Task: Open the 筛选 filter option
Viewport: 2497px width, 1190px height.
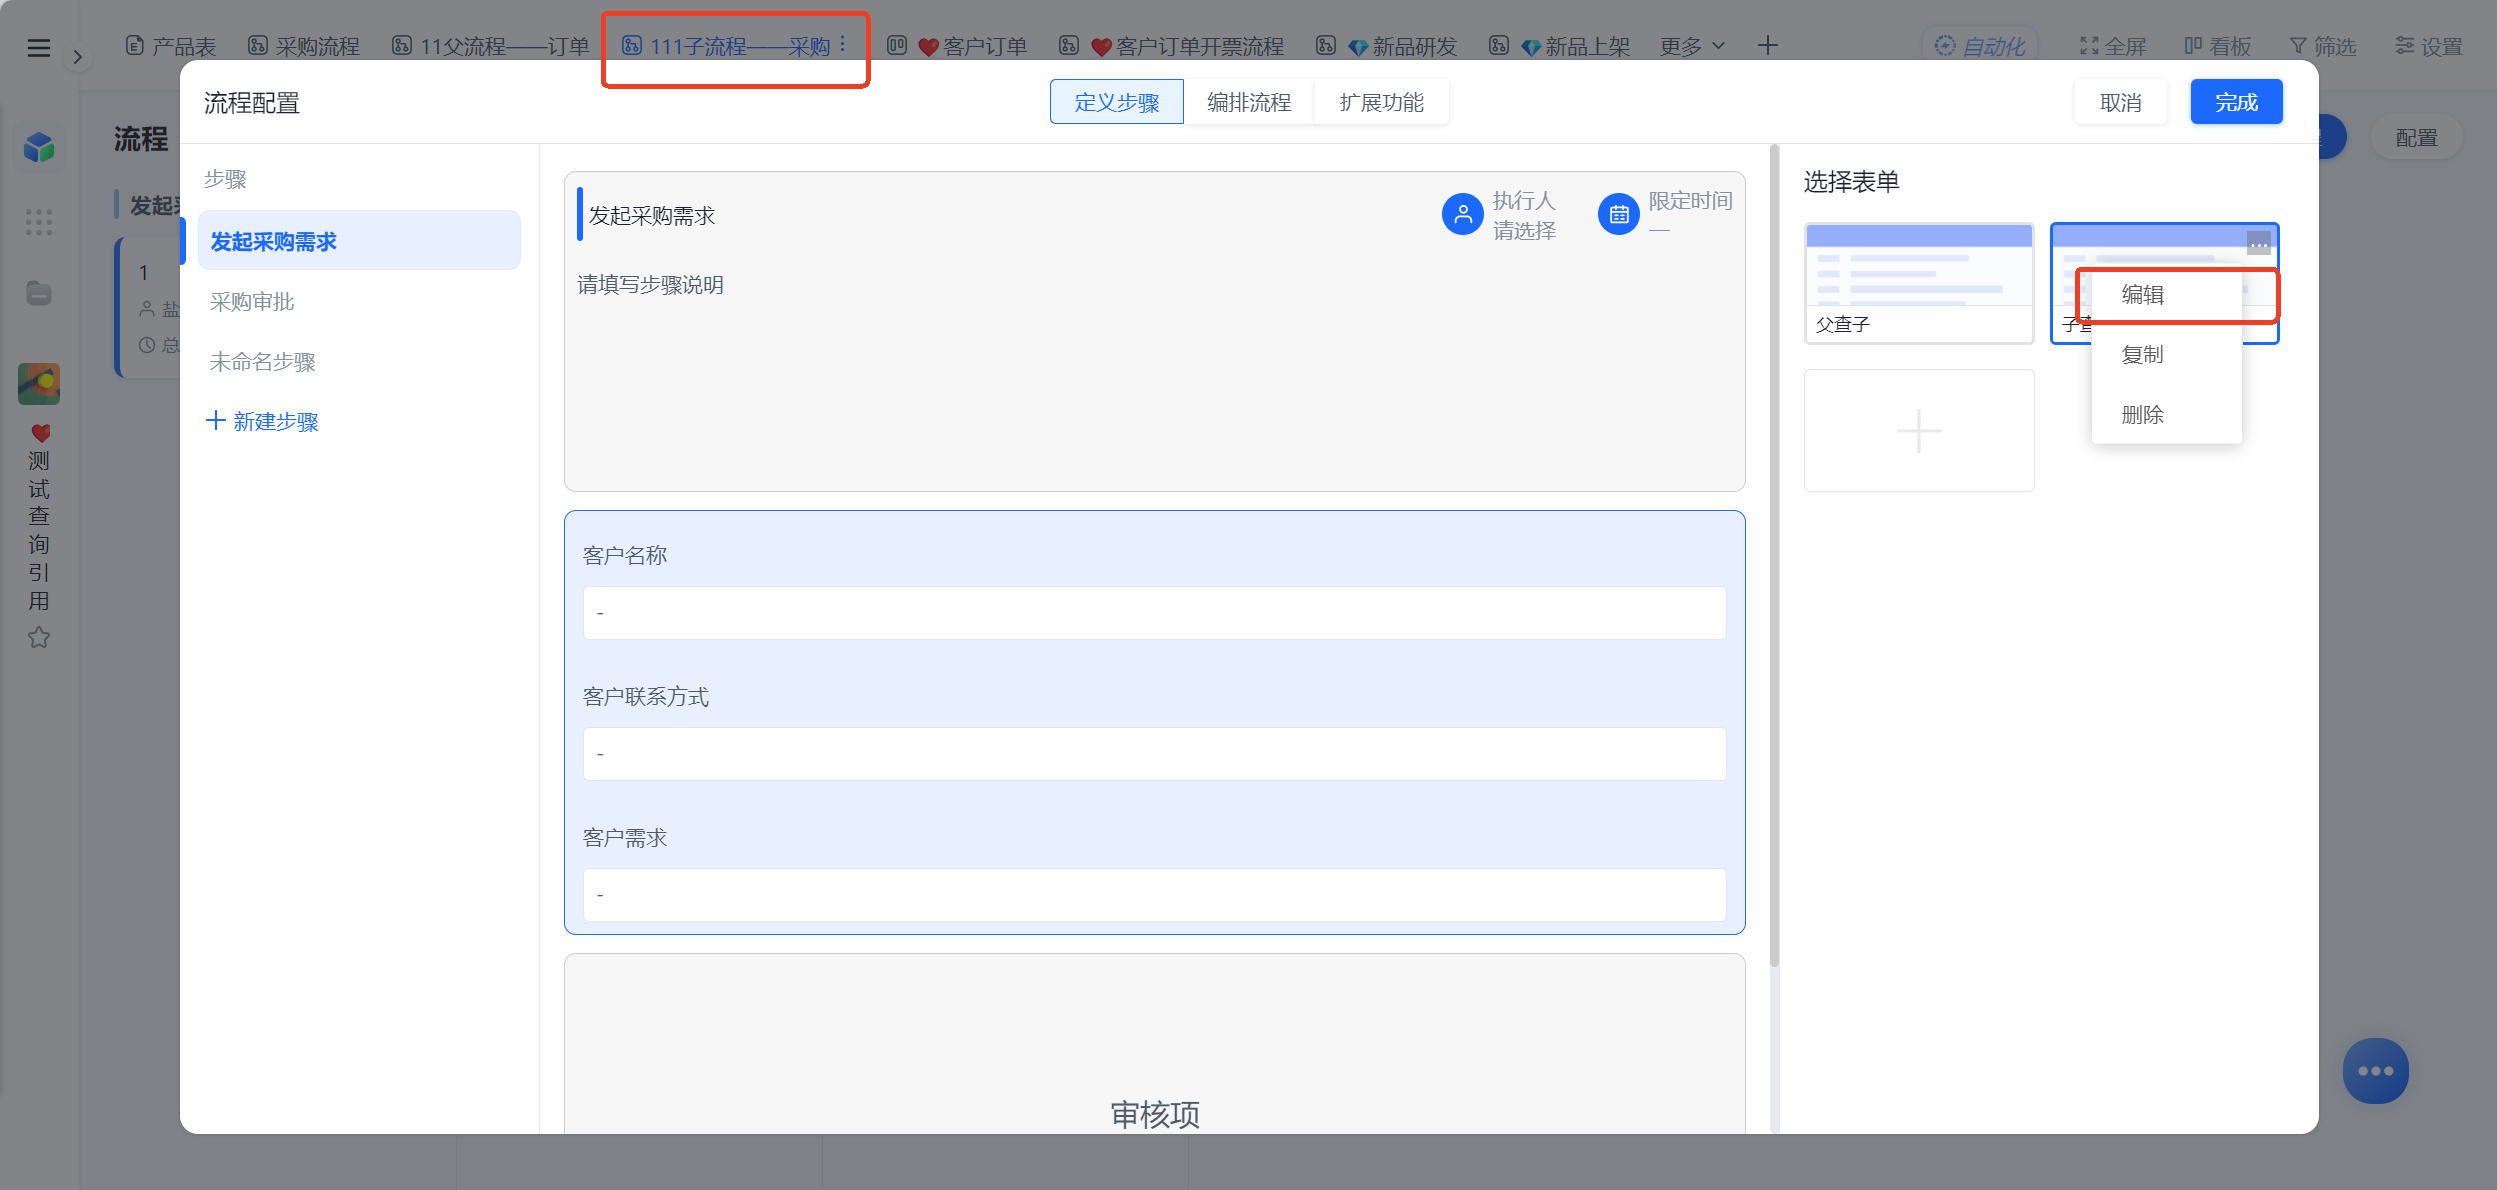Action: pos(2323,46)
